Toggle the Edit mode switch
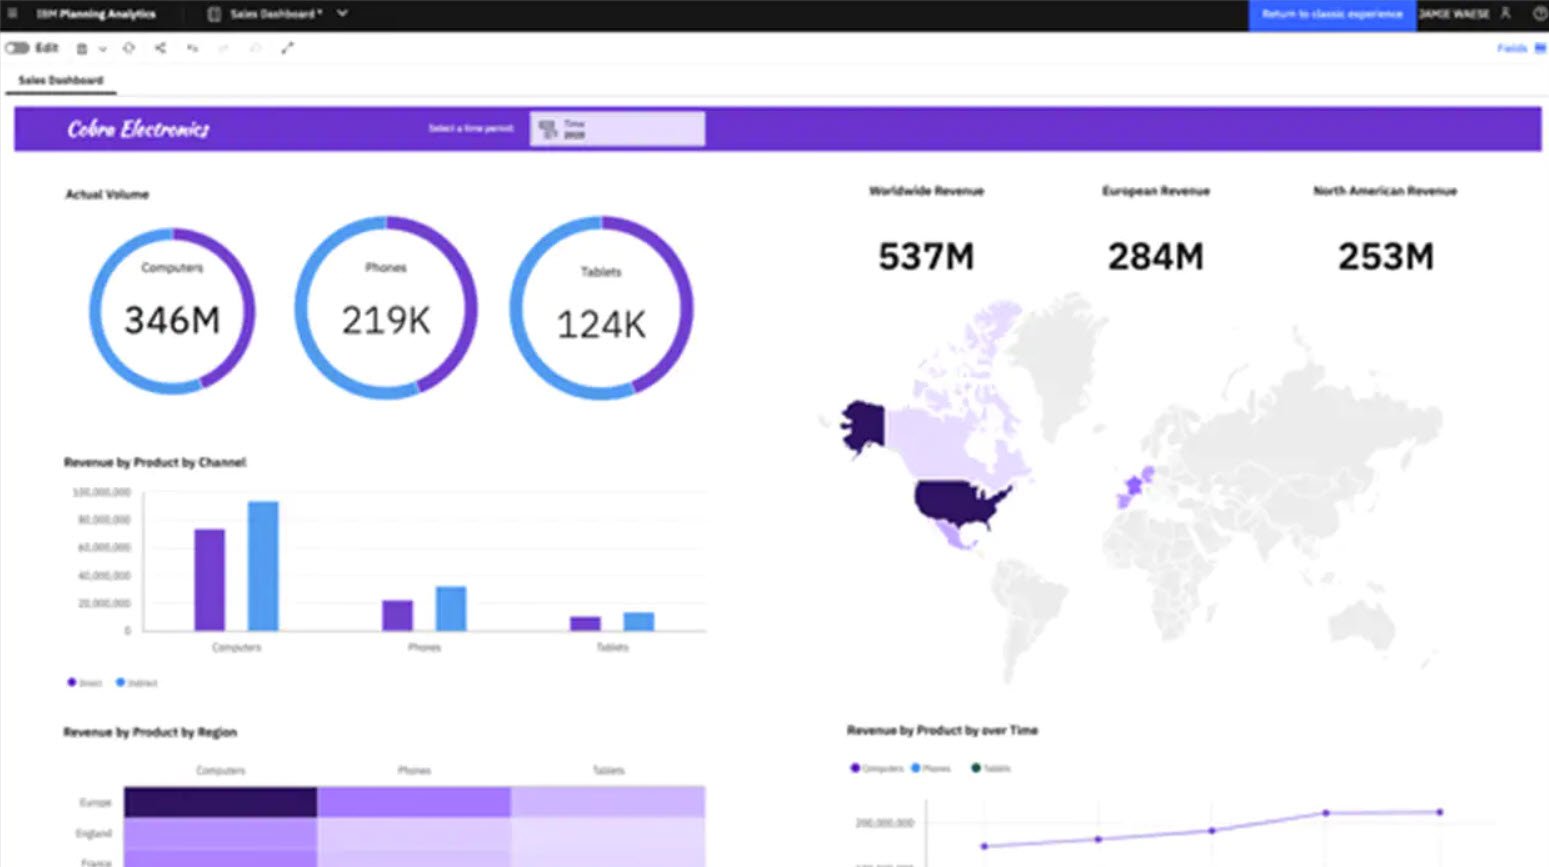The height and width of the screenshot is (867, 1549). (17, 48)
